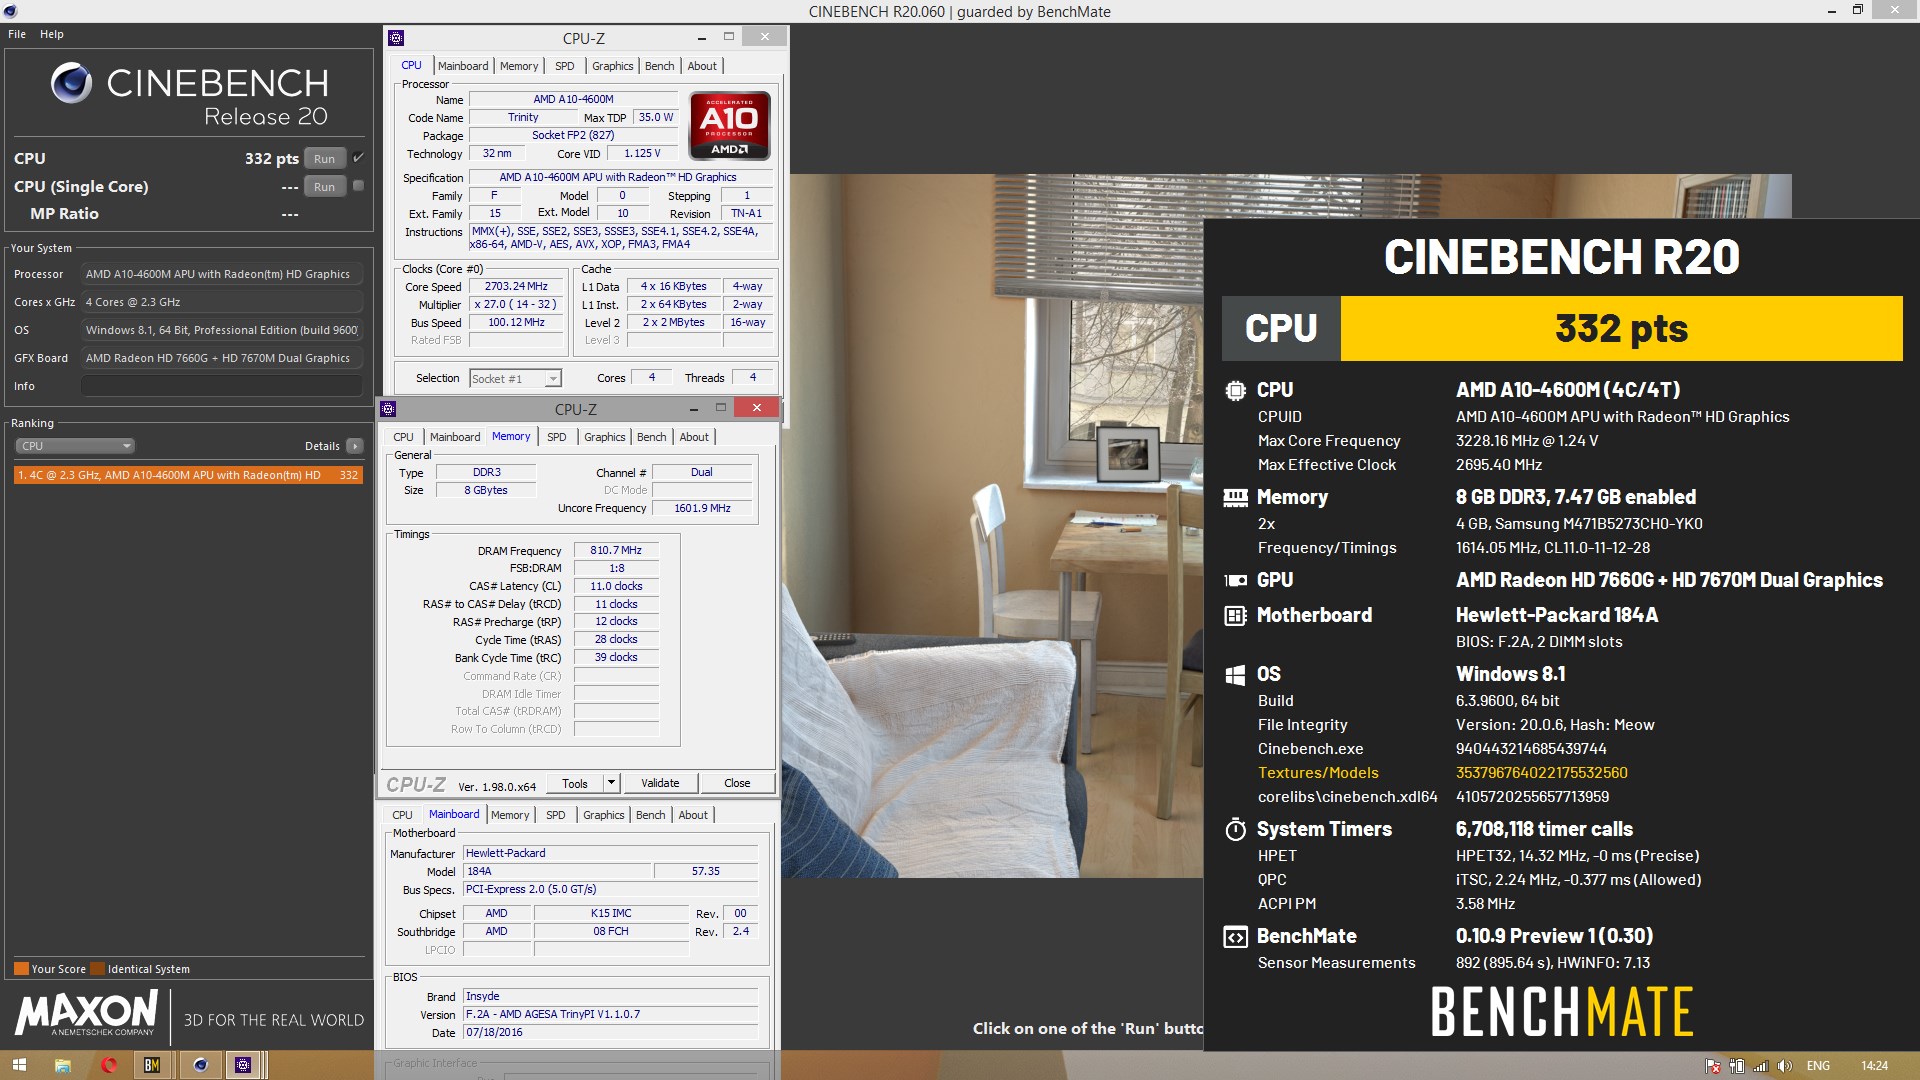Click the MAXON logo

click(86, 1012)
